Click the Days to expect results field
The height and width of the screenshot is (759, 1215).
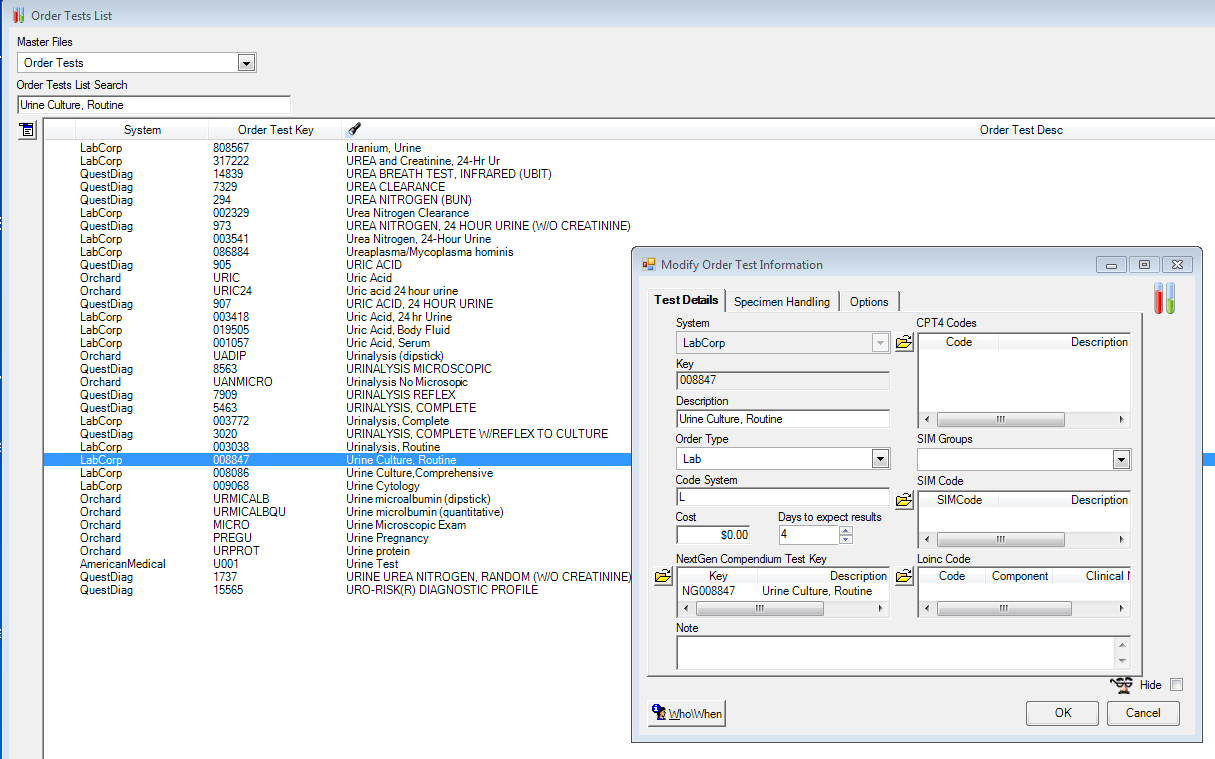(808, 535)
